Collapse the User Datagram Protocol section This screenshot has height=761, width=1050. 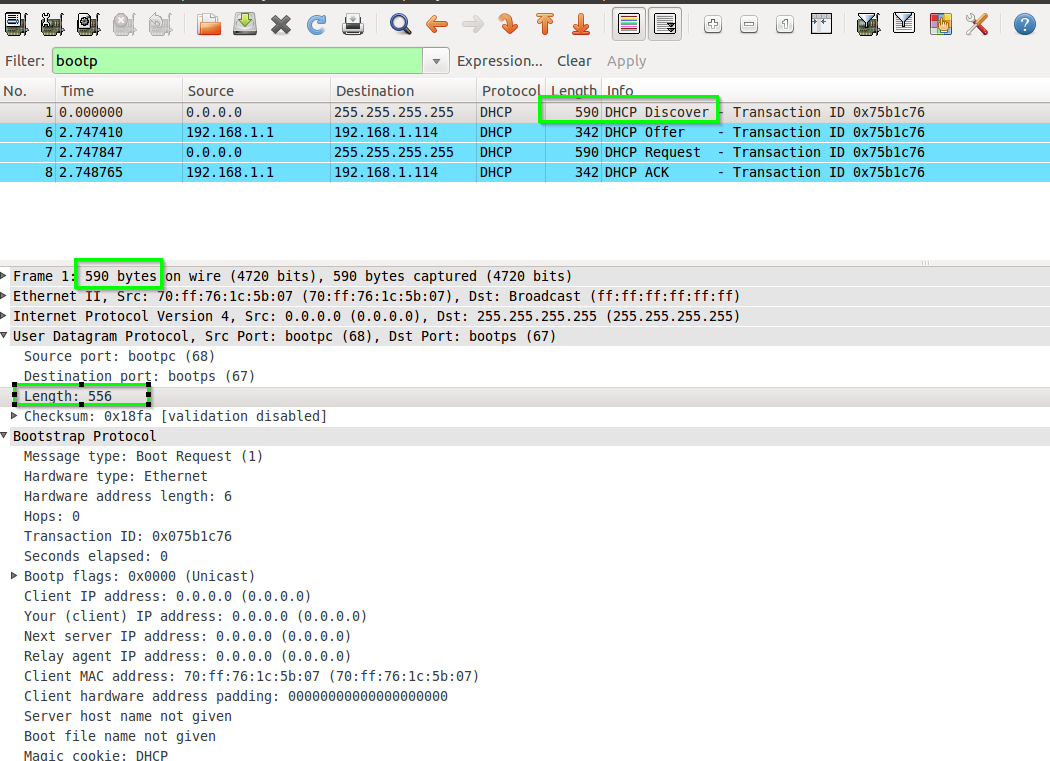point(8,336)
